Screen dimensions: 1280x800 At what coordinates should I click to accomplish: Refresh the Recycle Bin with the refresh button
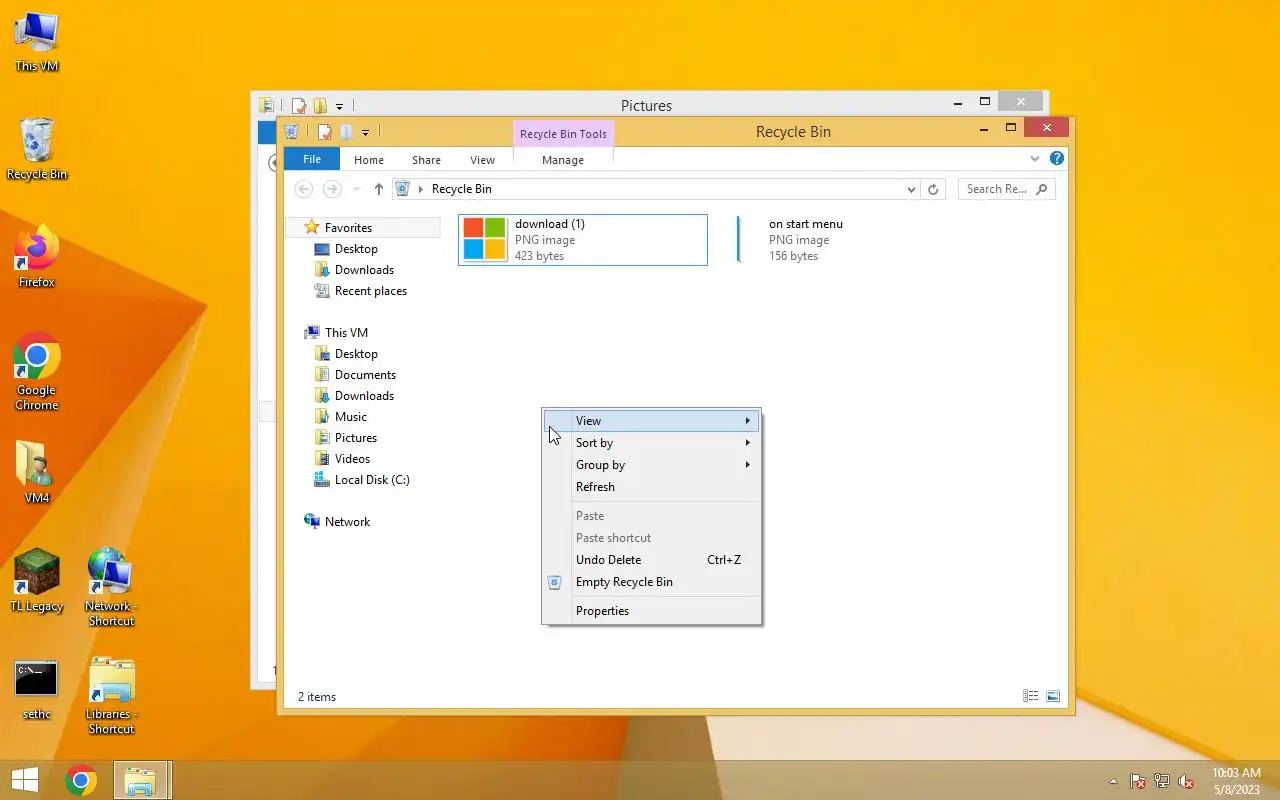pos(933,189)
